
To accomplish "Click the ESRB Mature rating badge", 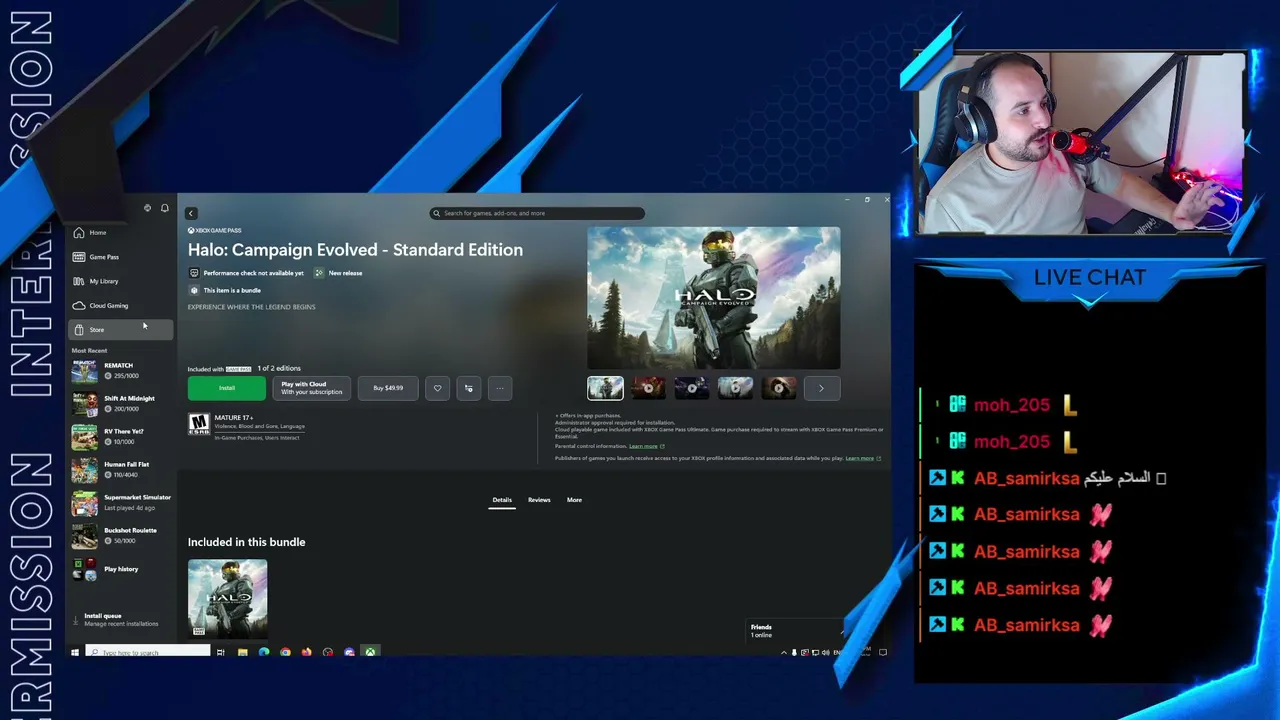I will point(199,424).
